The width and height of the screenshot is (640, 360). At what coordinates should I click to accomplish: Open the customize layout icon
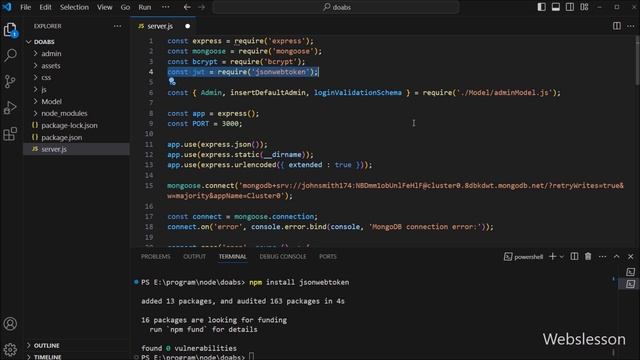point(584,7)
